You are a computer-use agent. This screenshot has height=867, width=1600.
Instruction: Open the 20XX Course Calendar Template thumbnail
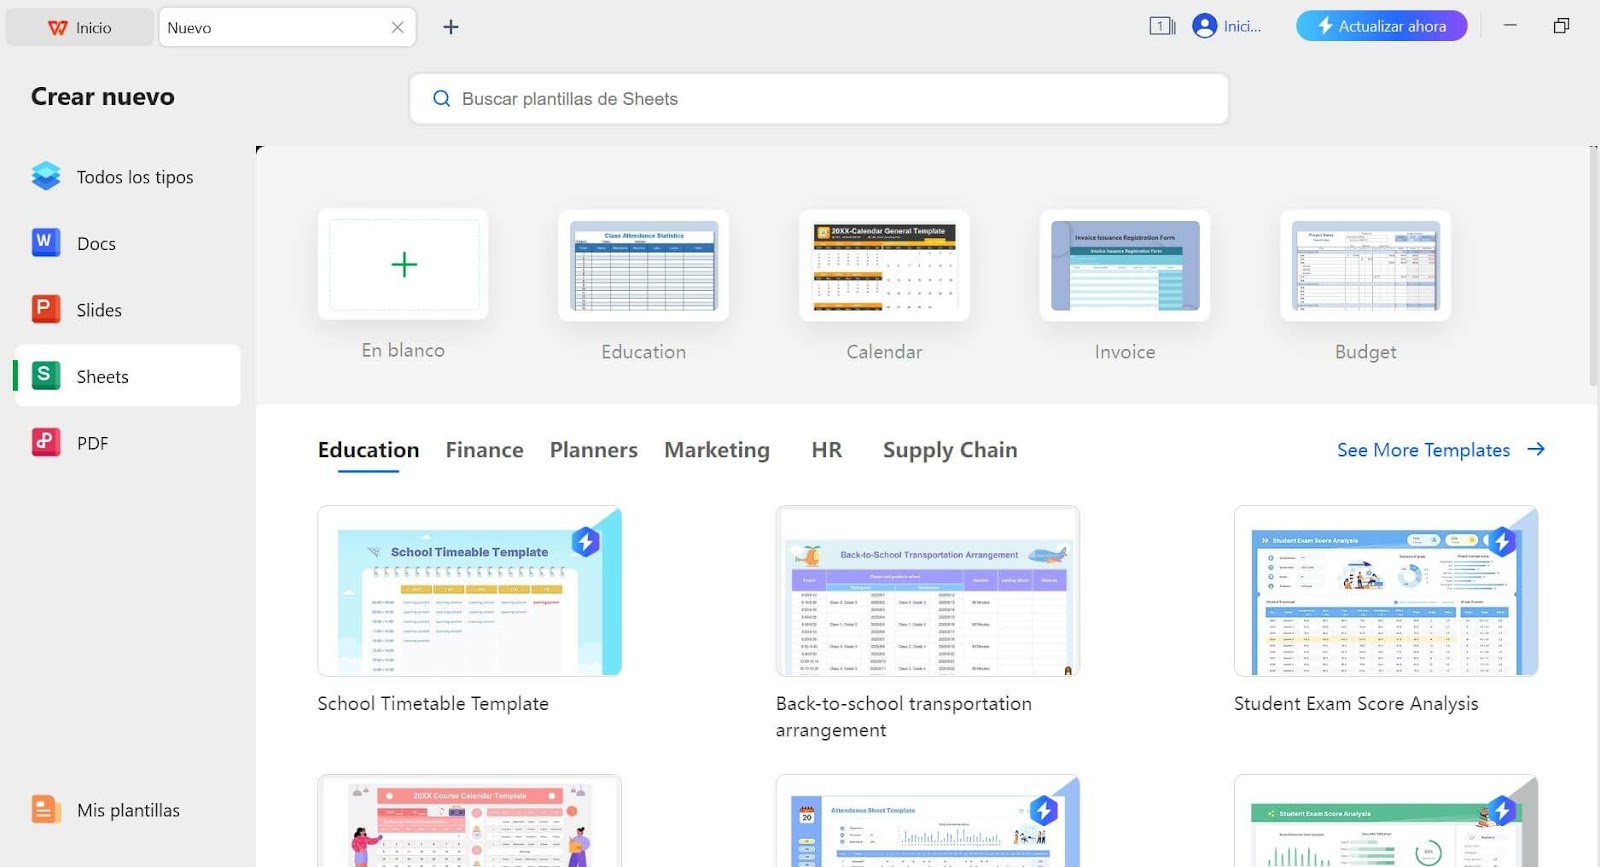[x=469, y=821]
